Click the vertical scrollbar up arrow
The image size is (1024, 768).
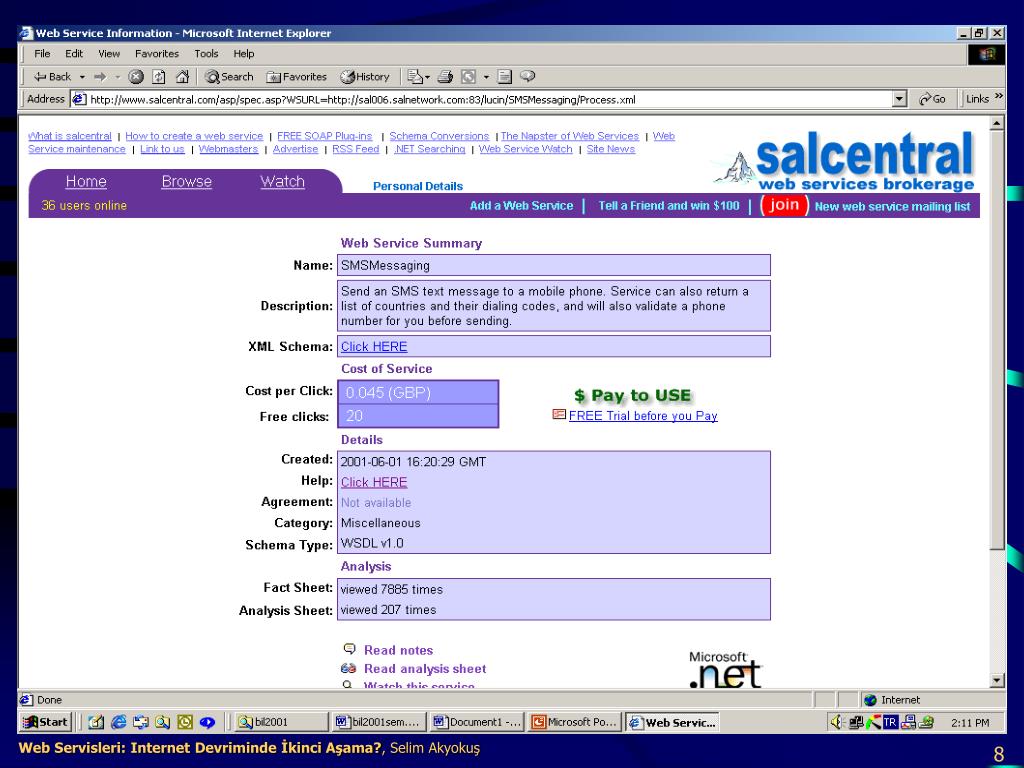997,123
